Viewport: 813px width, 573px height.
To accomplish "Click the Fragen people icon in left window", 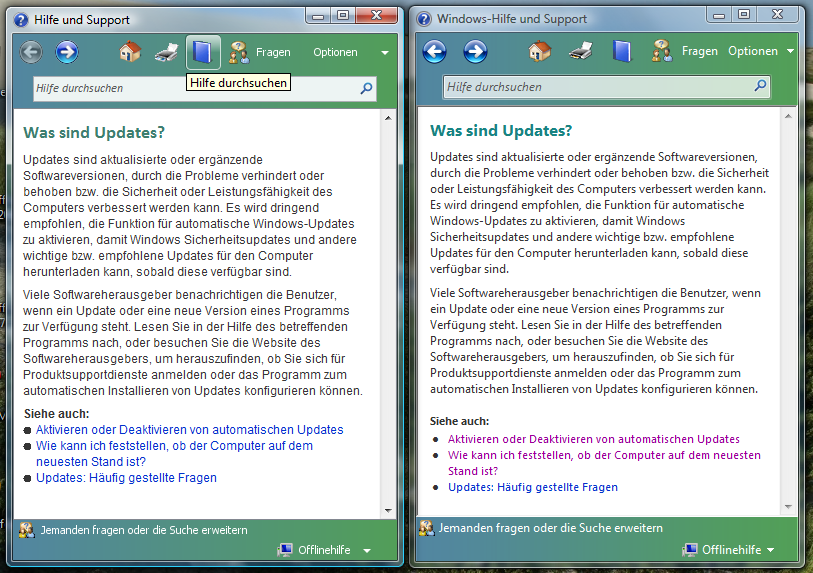I will [x=239, y=52].
